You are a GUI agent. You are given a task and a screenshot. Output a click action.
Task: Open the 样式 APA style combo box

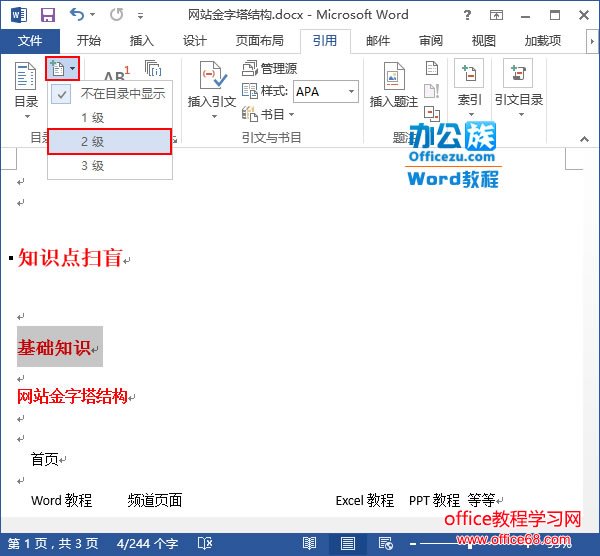click(x=326, y=91)
